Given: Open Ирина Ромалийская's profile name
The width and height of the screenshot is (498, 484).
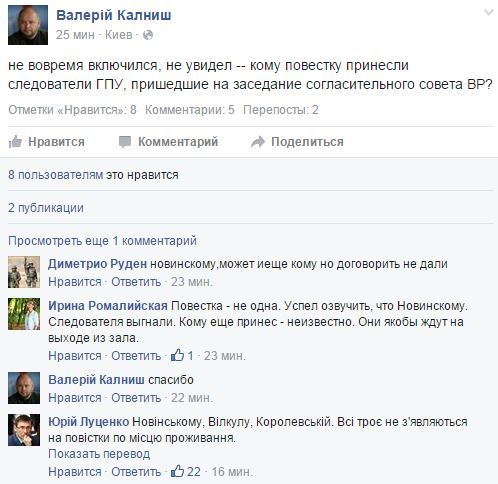Looking at the screenshot, I should [x=108, y=306].
